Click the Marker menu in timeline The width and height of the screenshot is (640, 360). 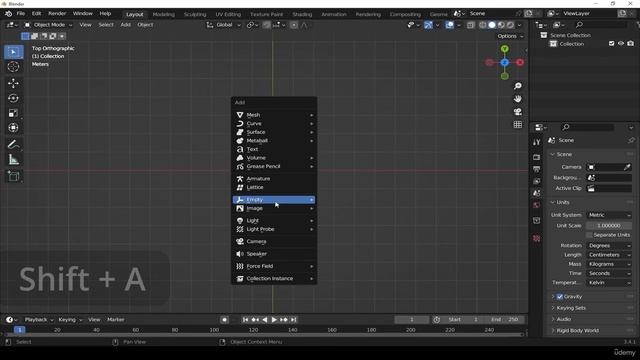(116, 320)
